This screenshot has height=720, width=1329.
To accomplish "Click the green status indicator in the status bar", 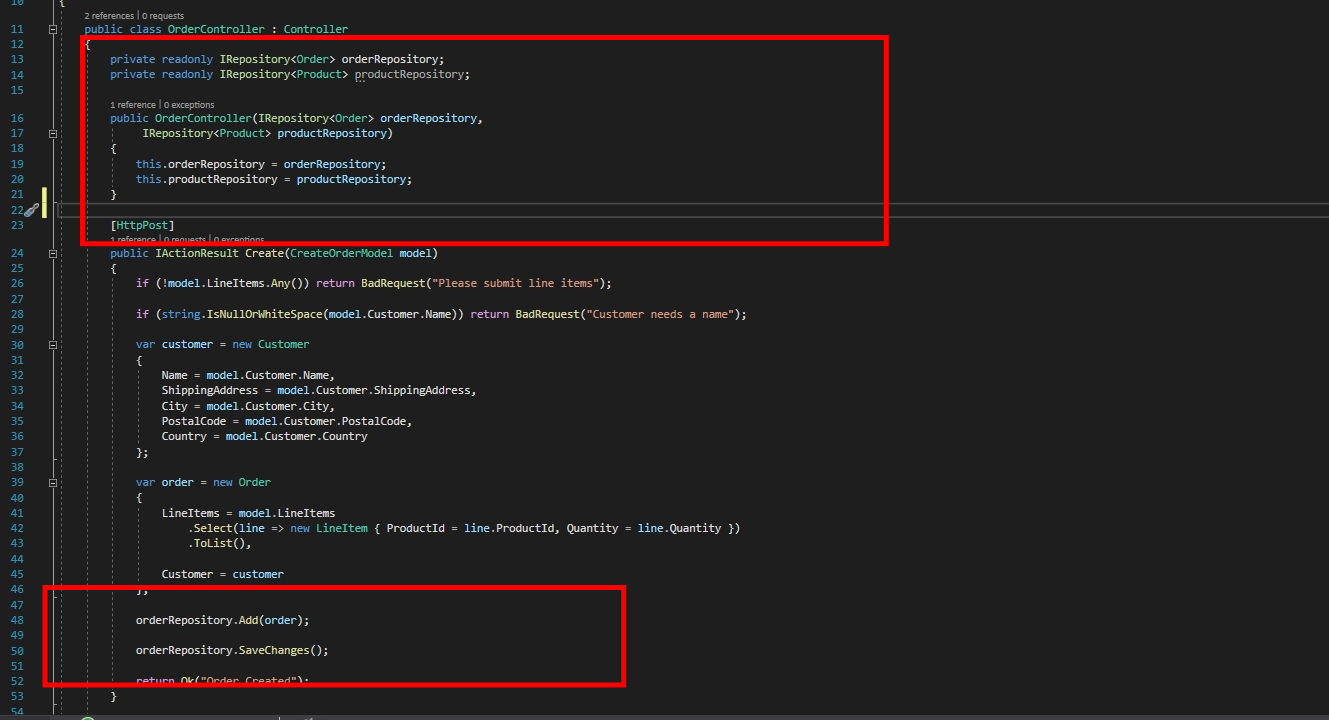I will point(88,717).
